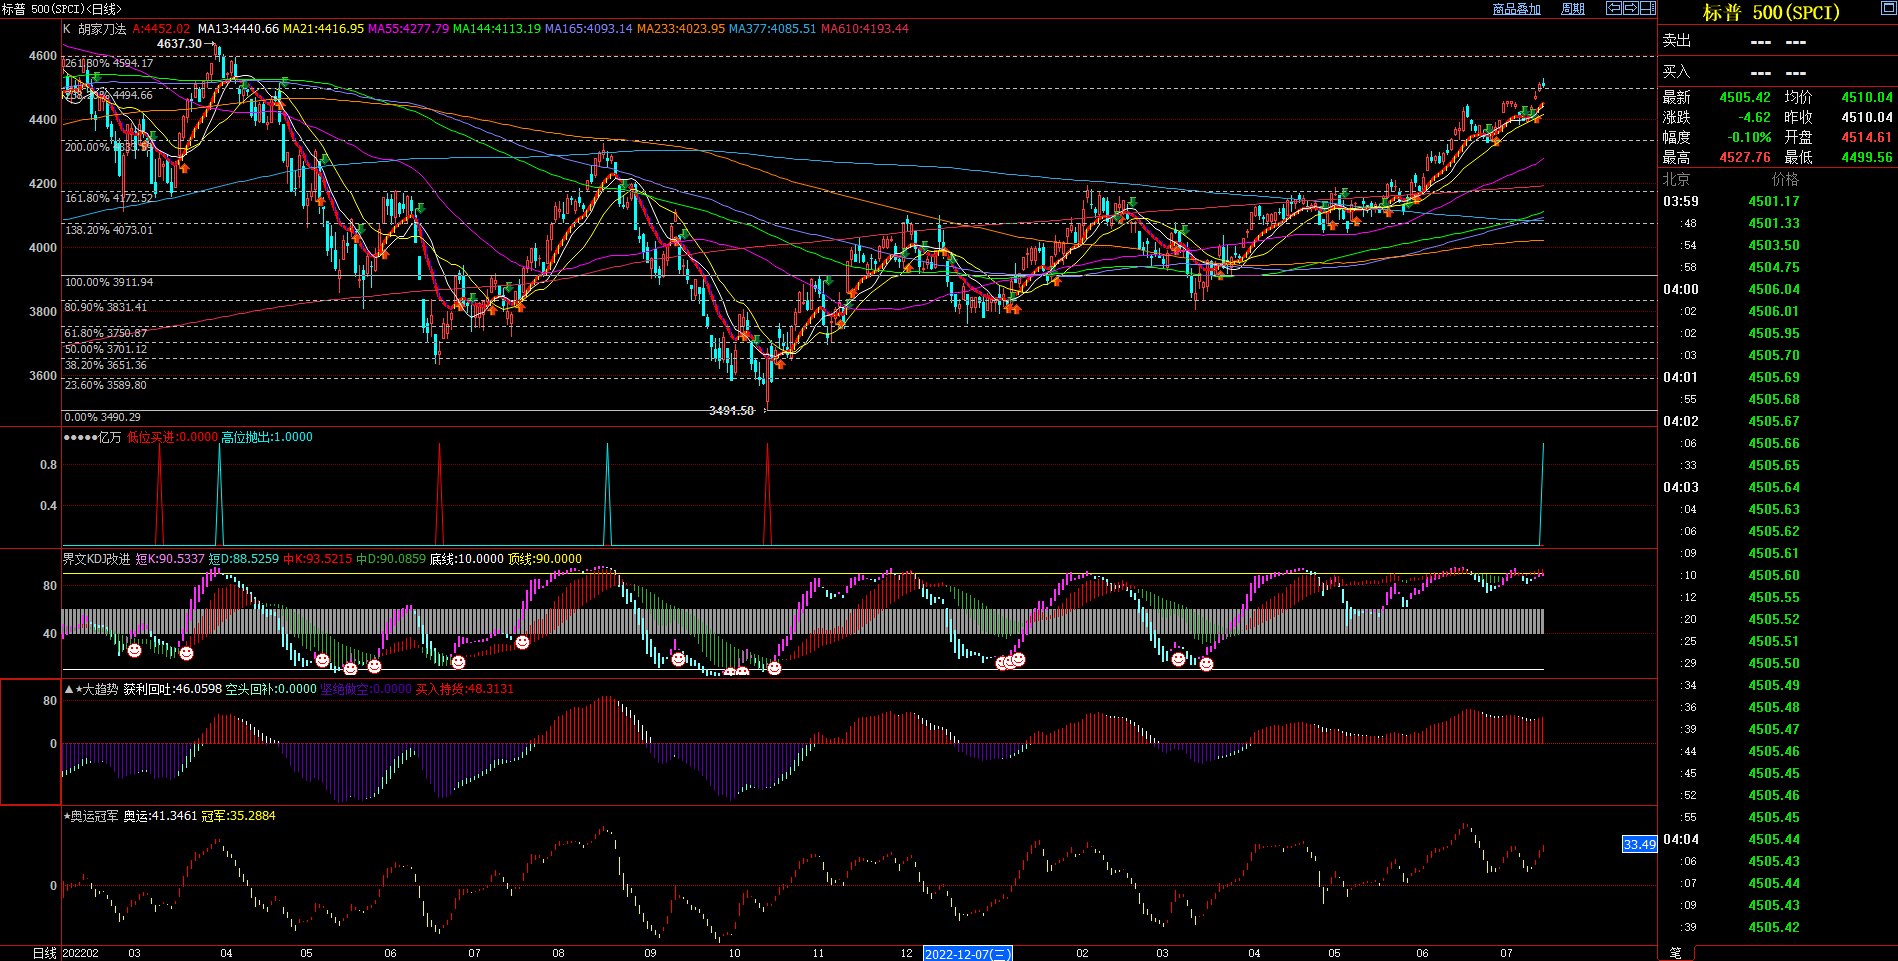Click the MA13 moving average legend

point(238,29)
